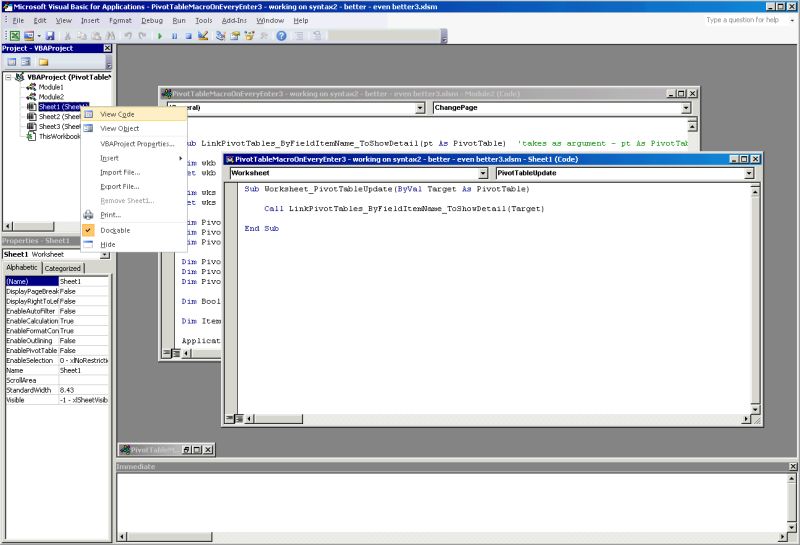Open the Sheet1 Worksheet properties object dropdown
Image resolution: width=800 pixels, height=545 pixels.
coord(105,254)
